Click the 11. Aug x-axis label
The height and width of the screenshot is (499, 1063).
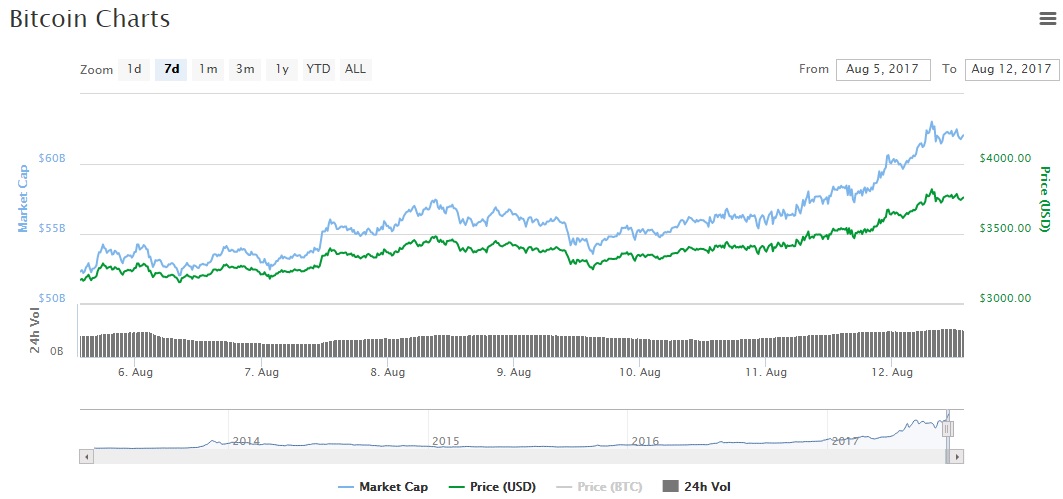tap(765, 372)
